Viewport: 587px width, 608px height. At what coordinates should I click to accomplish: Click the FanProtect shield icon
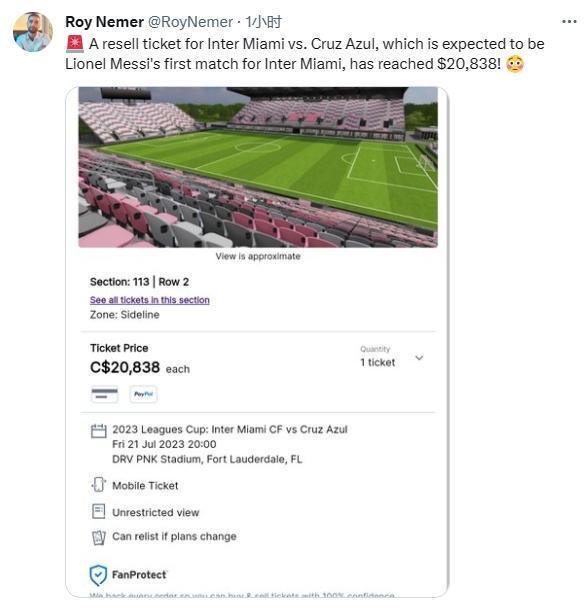[x=98, y=575]
